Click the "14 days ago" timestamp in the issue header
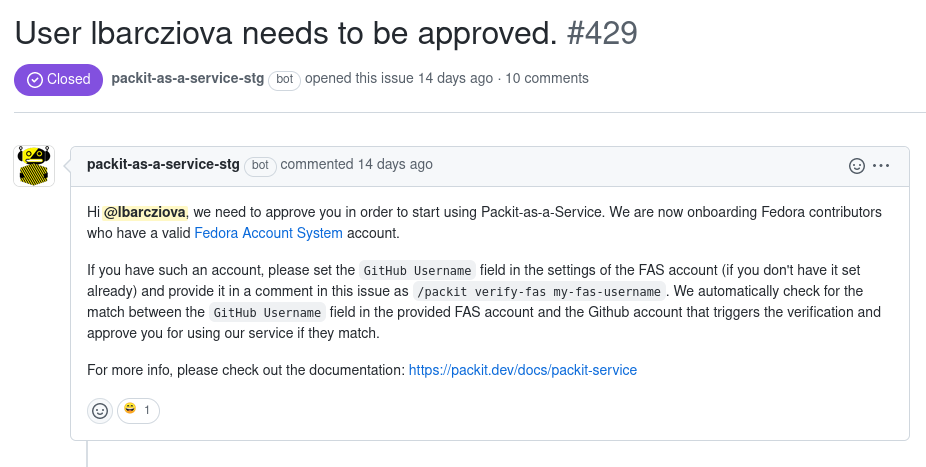 pos(455,78)
